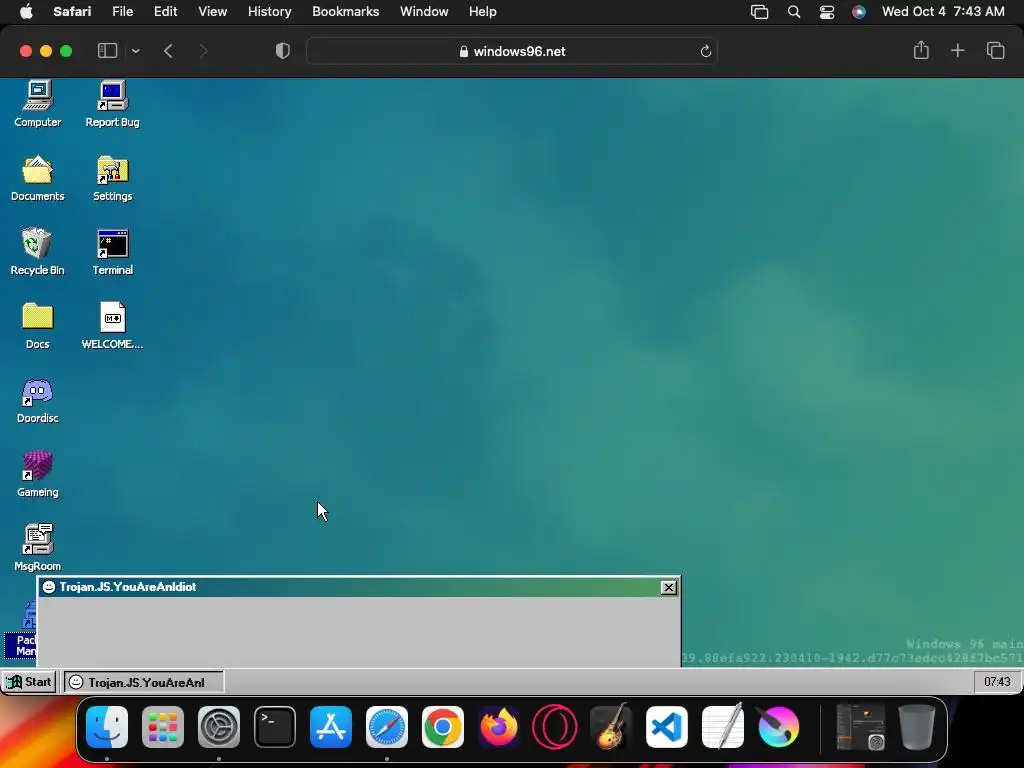Screen dimensions: 1024x768
Task: Open the Trash in the Dock
Action: click(917, 726)
